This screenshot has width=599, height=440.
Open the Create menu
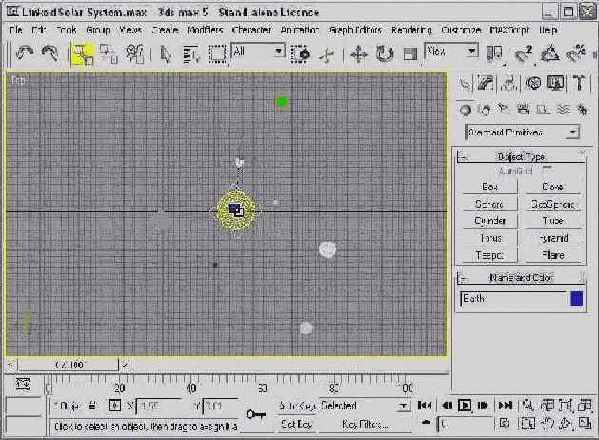tap(165, 30)
